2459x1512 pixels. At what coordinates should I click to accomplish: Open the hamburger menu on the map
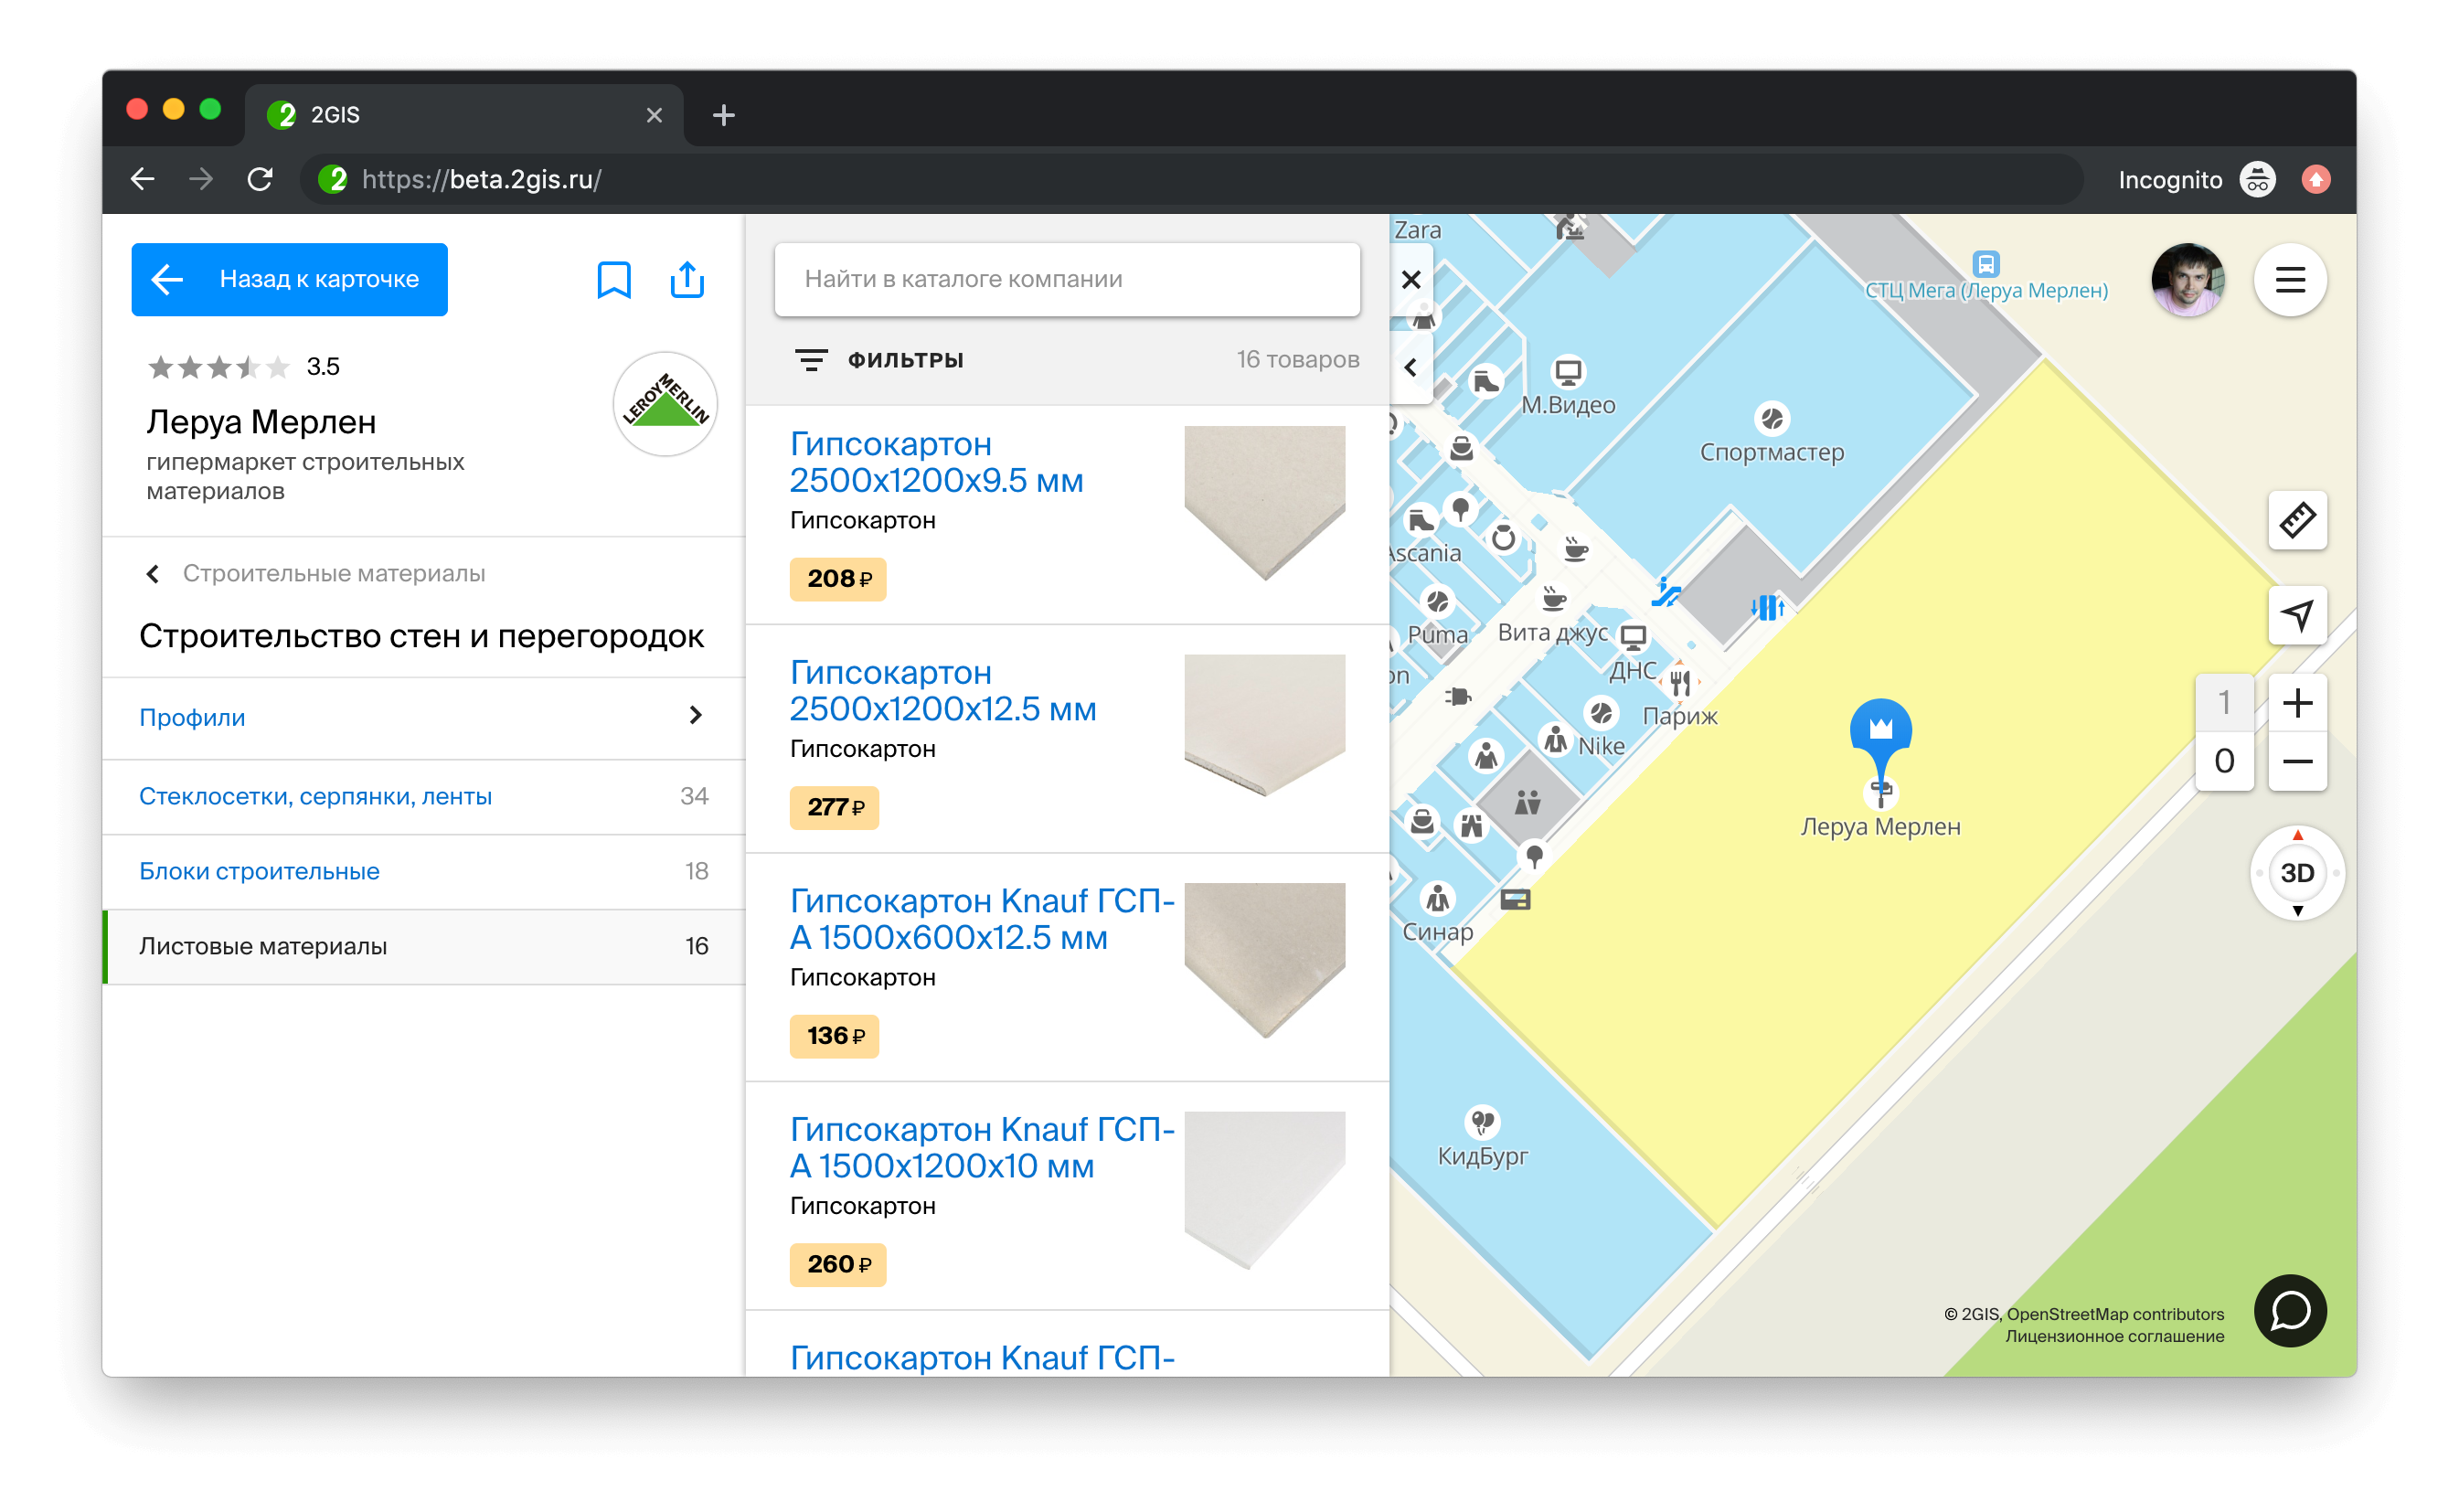(2289, 280)
